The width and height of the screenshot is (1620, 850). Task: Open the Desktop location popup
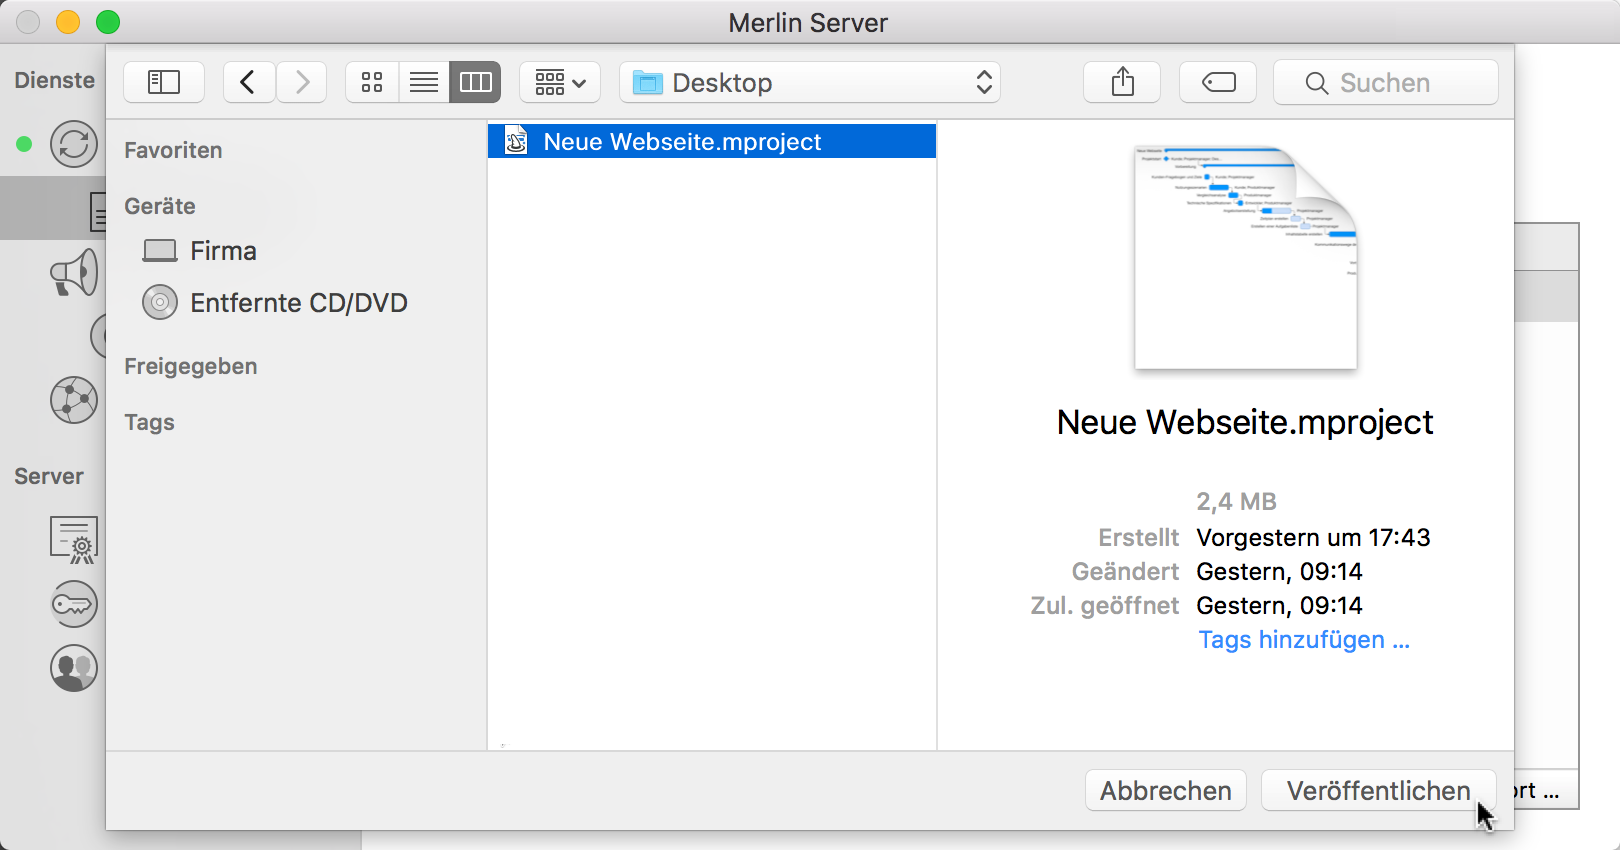(810, 82)
